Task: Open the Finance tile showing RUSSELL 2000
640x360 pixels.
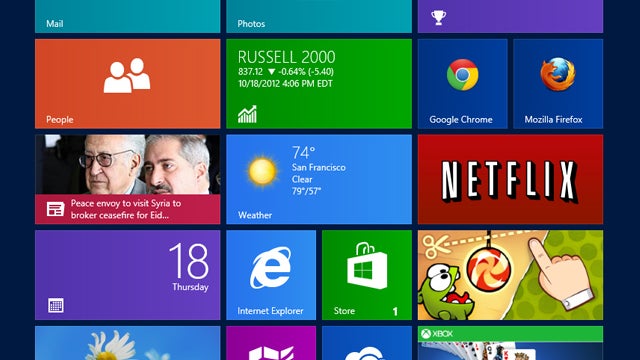Action: [x=319, y=84]
